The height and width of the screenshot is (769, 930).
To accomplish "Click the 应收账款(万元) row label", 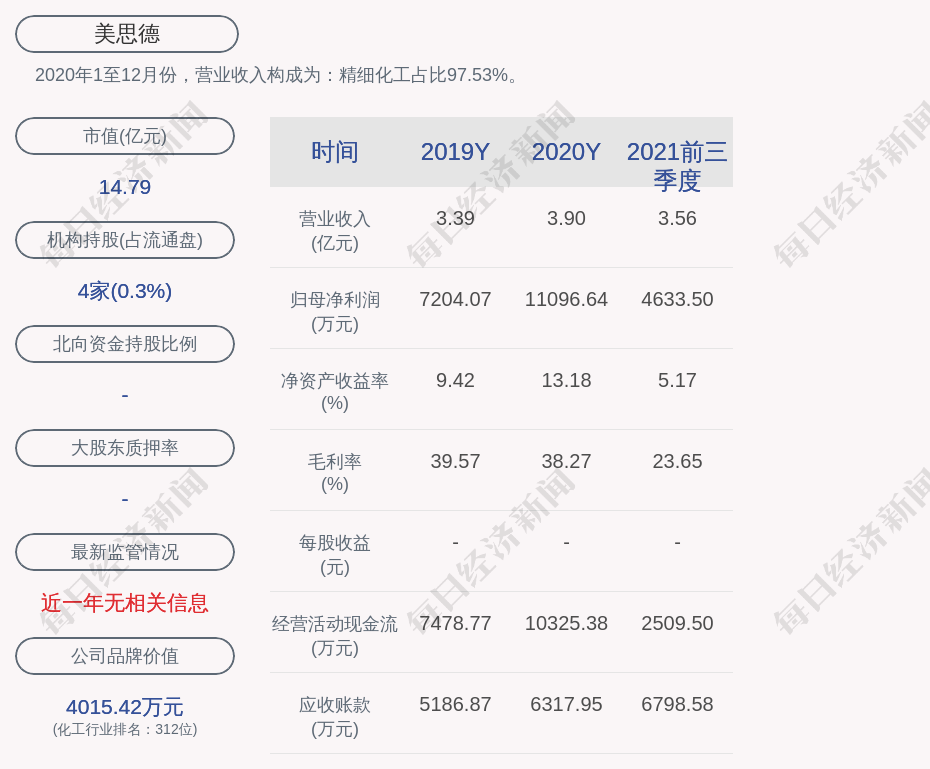I will click(x=335, y=717).
